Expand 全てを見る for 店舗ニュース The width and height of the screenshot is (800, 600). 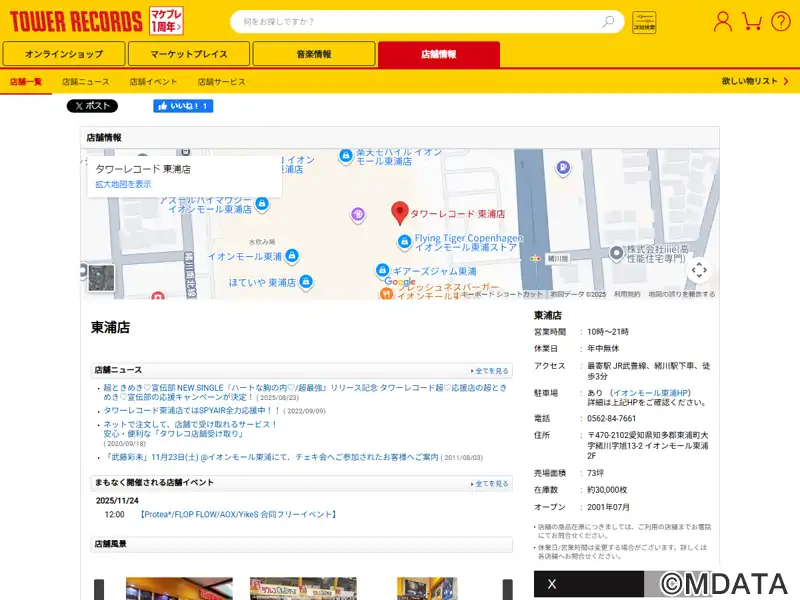point(491,371)
